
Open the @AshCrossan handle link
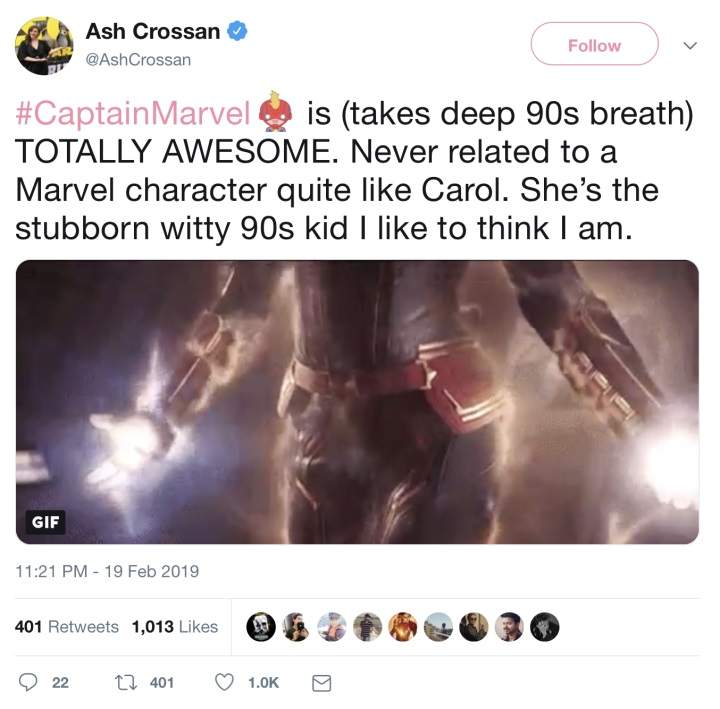pos(138,60)
